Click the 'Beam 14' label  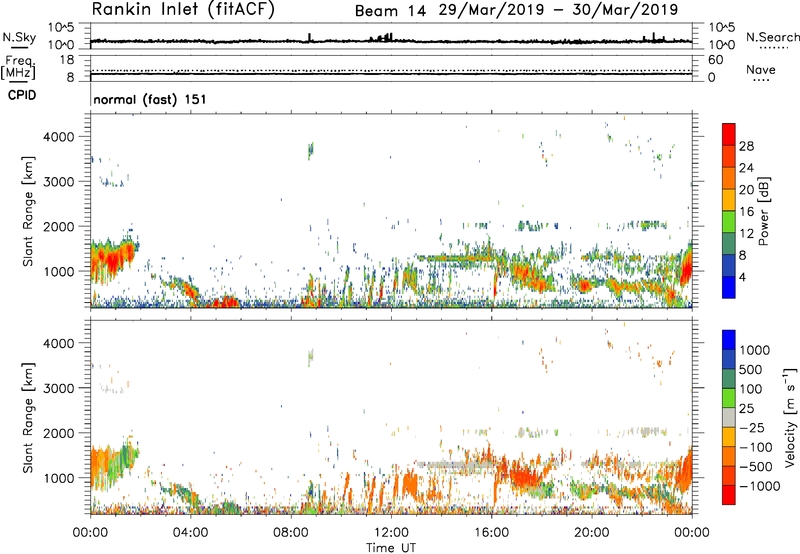point(390,10)
